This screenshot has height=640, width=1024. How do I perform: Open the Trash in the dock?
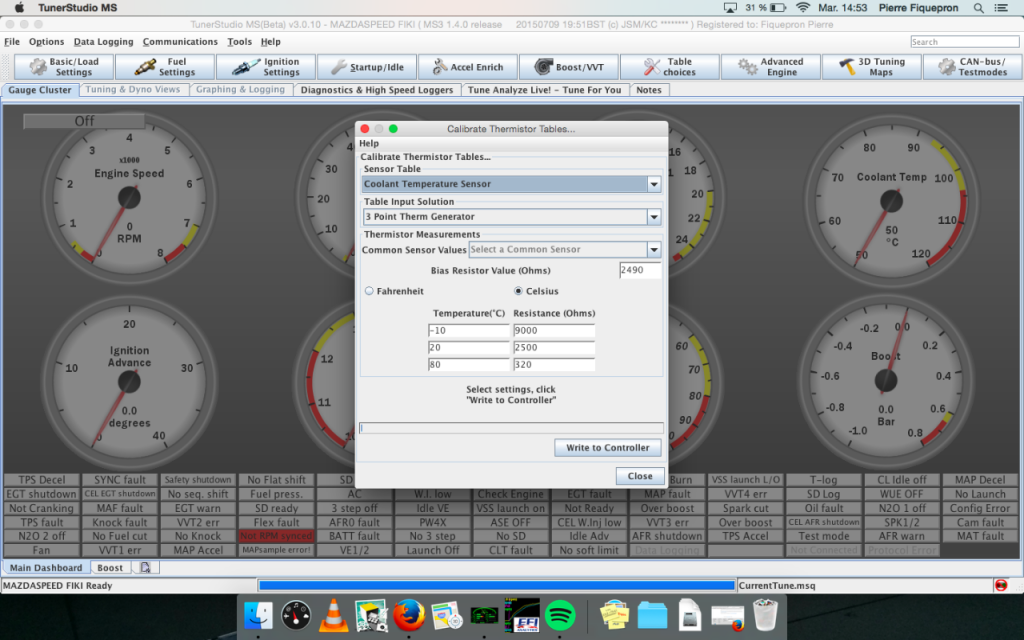click(x=765, y=616)
